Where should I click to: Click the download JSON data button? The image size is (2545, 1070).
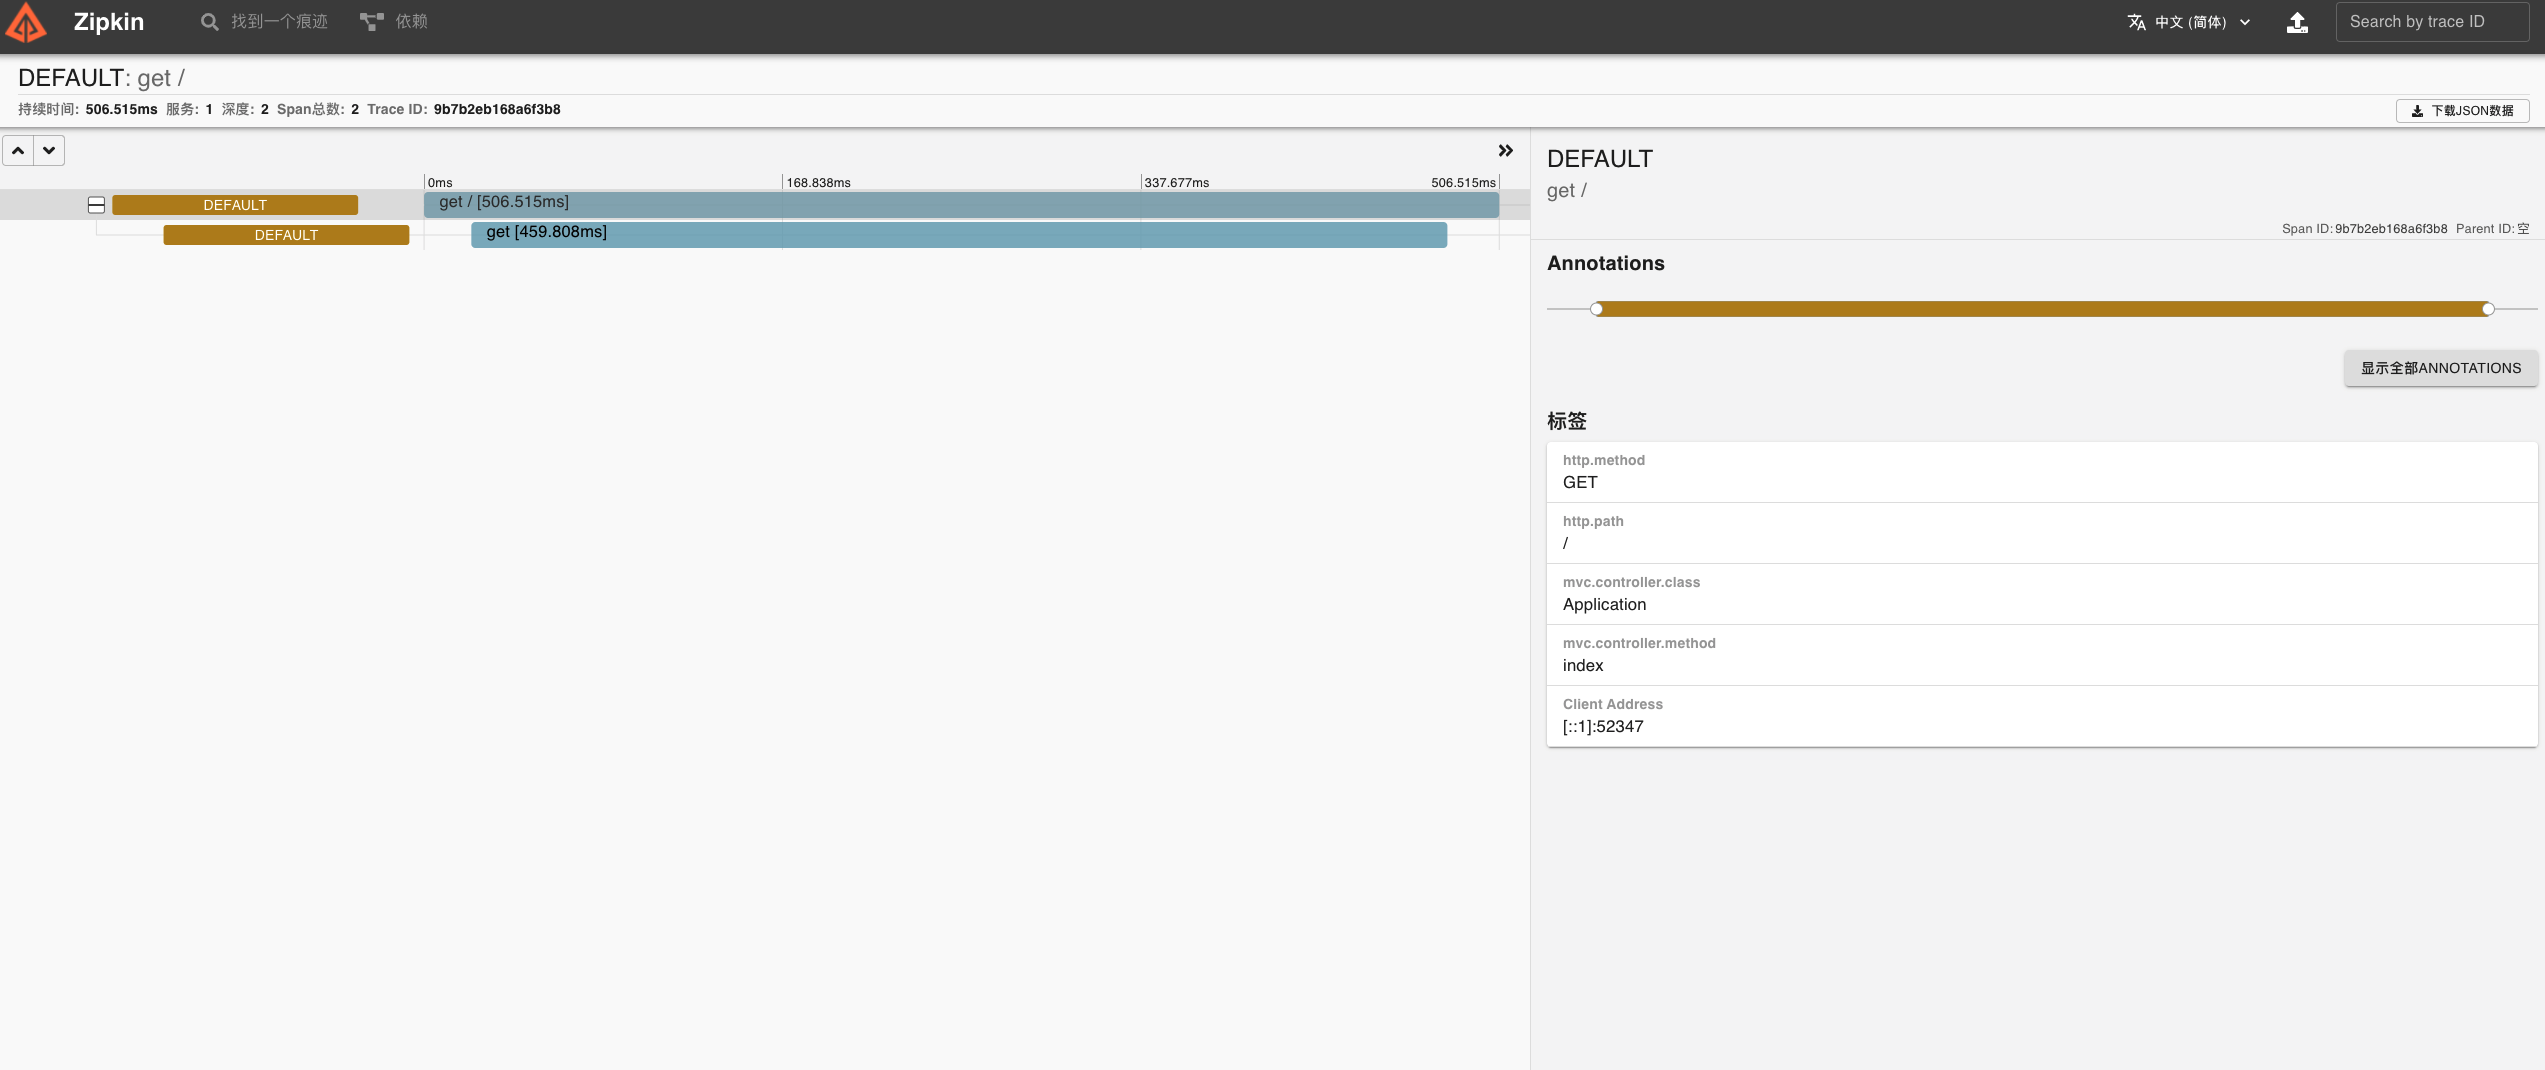pos(2462,111)
